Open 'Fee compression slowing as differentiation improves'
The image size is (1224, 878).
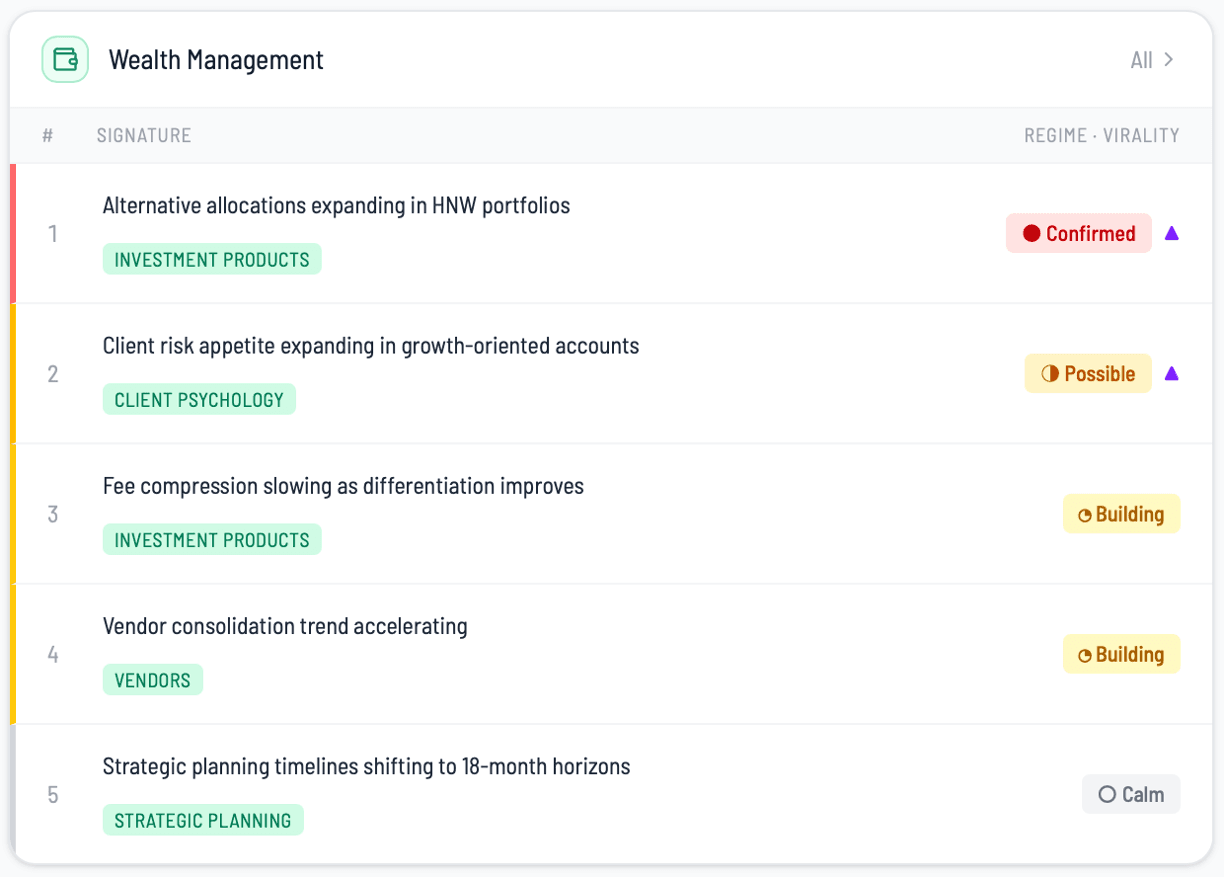click(x=343, y=486)
